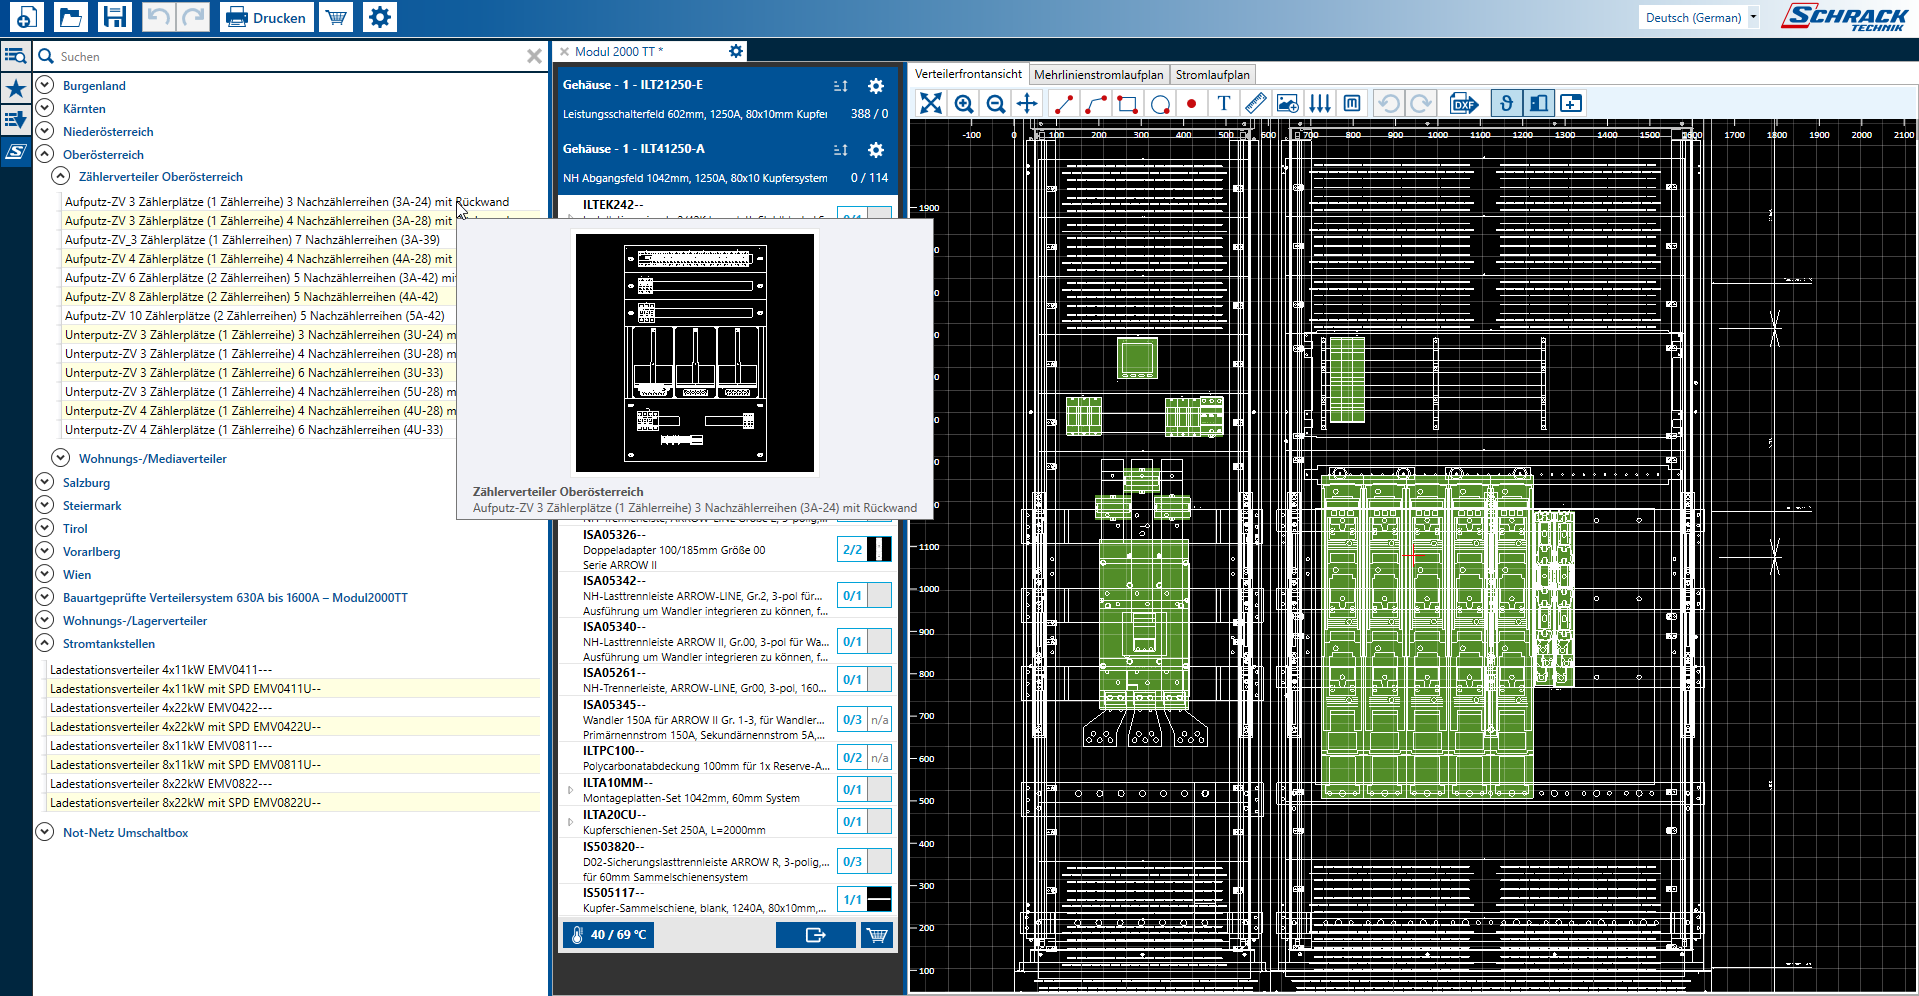Select the line drawing tool
The image size is (1919, 996).
click(1063, 103)
